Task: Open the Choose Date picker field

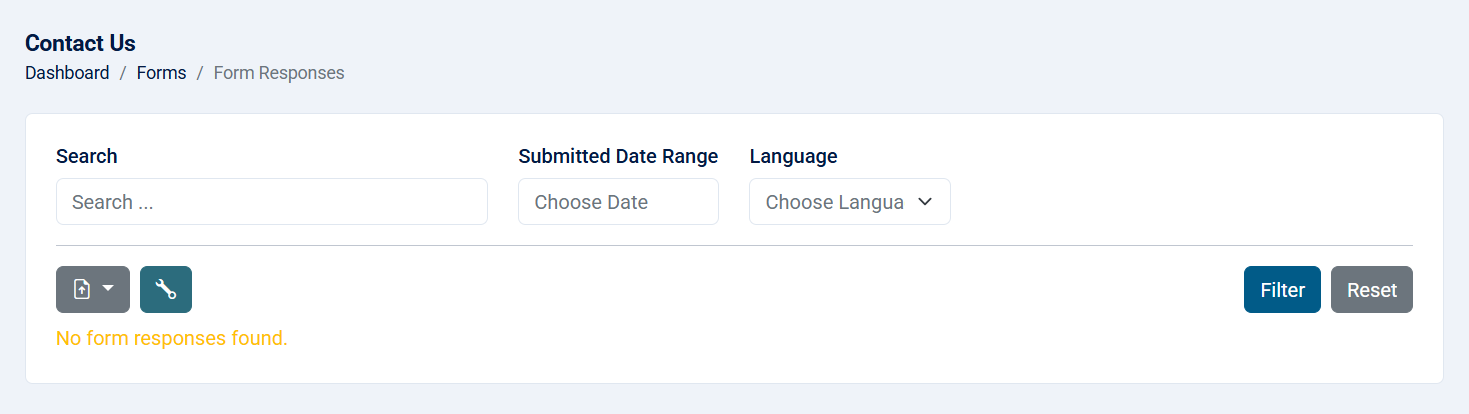Action: tap(618, 202)
